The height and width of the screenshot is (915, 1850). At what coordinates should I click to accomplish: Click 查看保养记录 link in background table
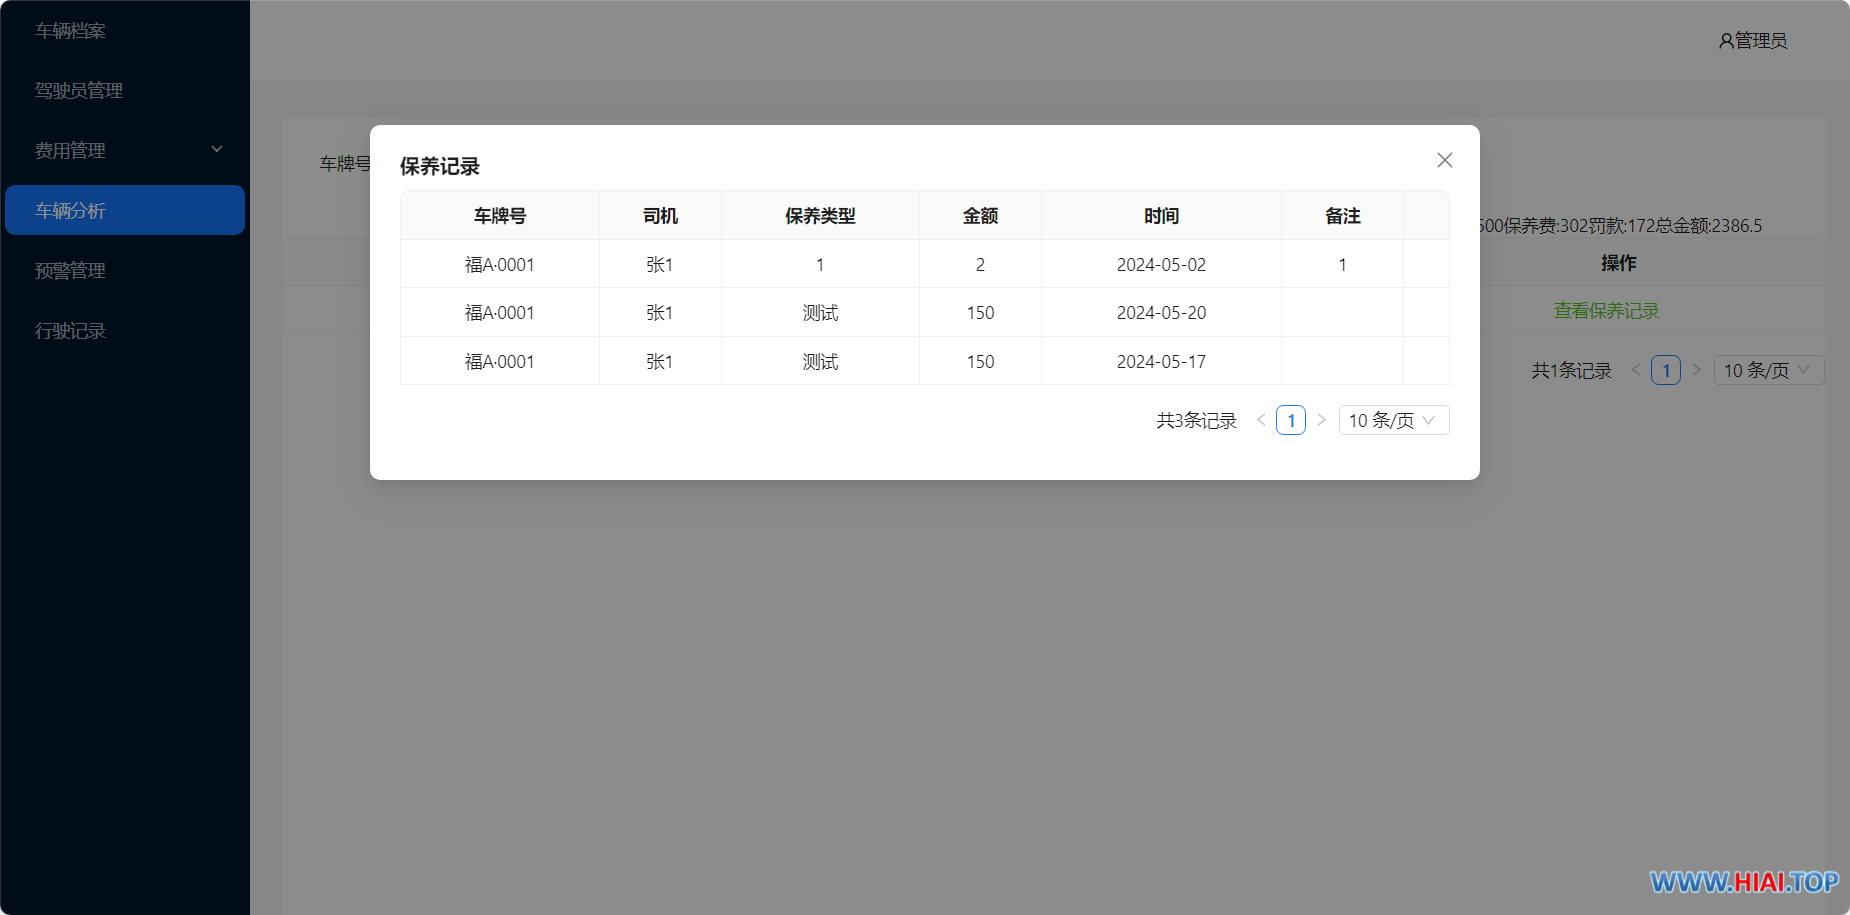(x=1606, y=311)
